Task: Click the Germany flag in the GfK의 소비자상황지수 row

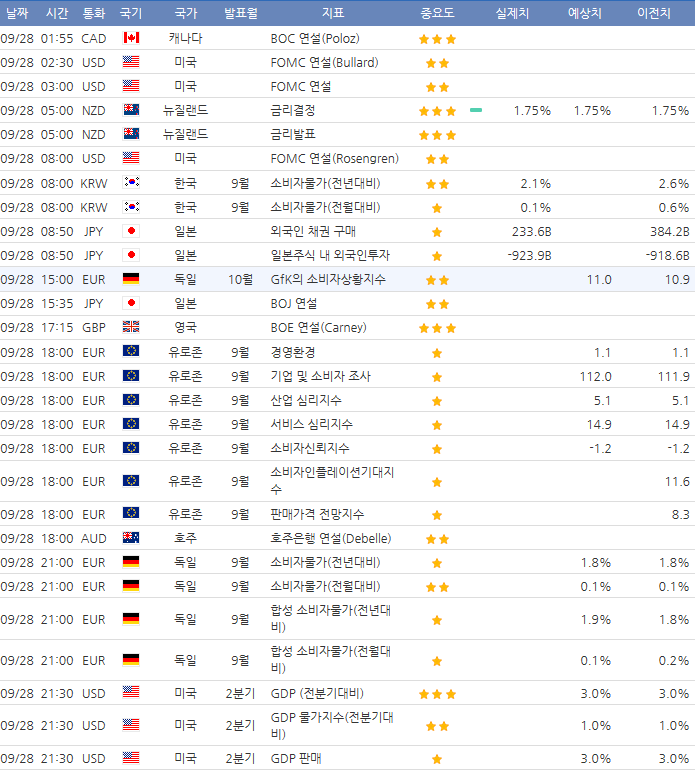Action: coord(131,279)
